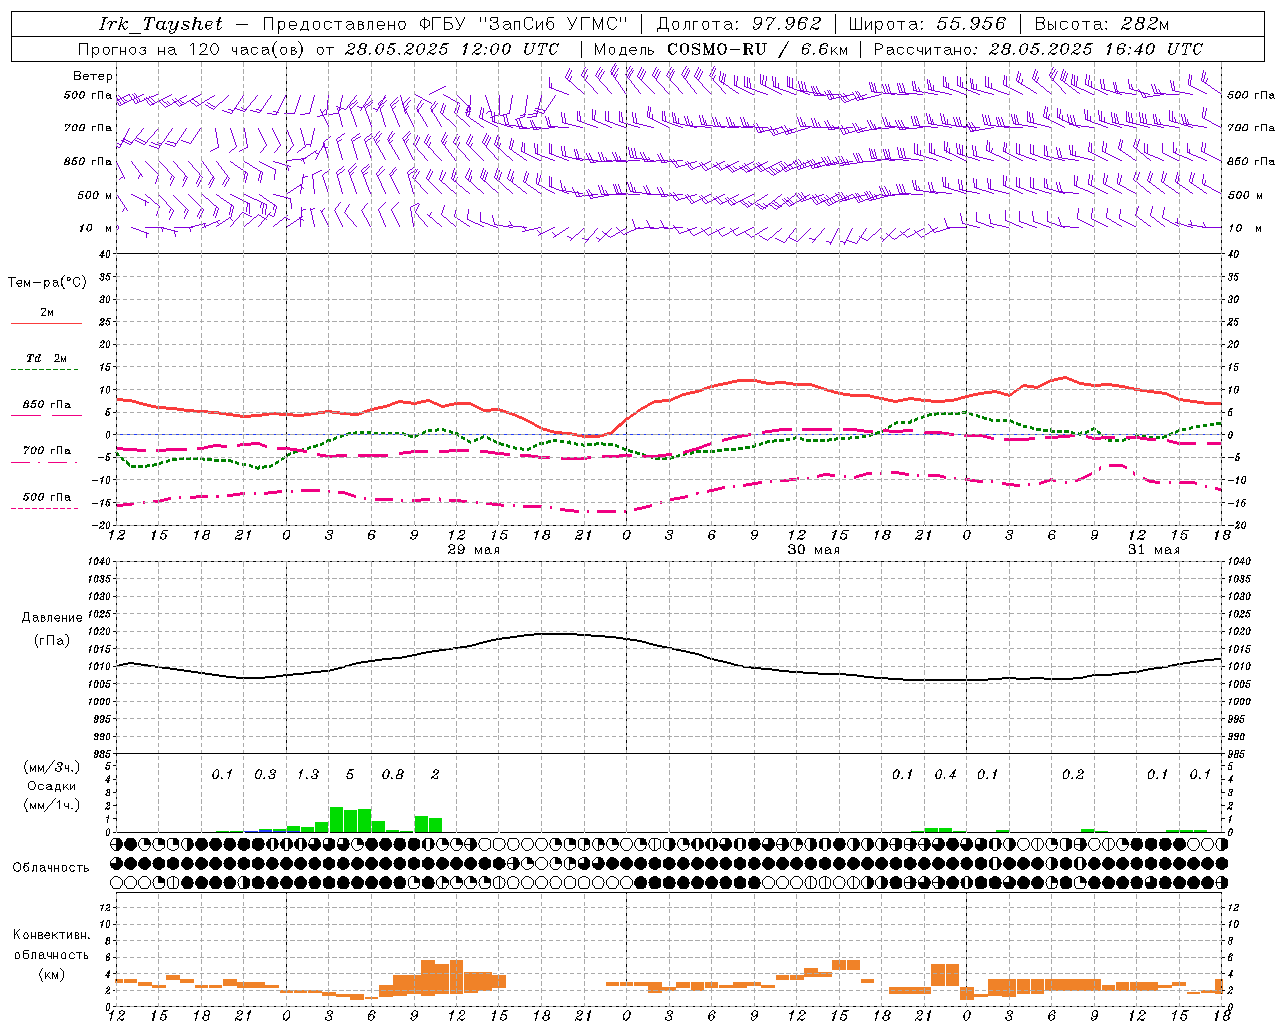Click the 700 гПа temperature legend entry
The height and width of the screenshot is (1024, 1280).
pos(47,451)
